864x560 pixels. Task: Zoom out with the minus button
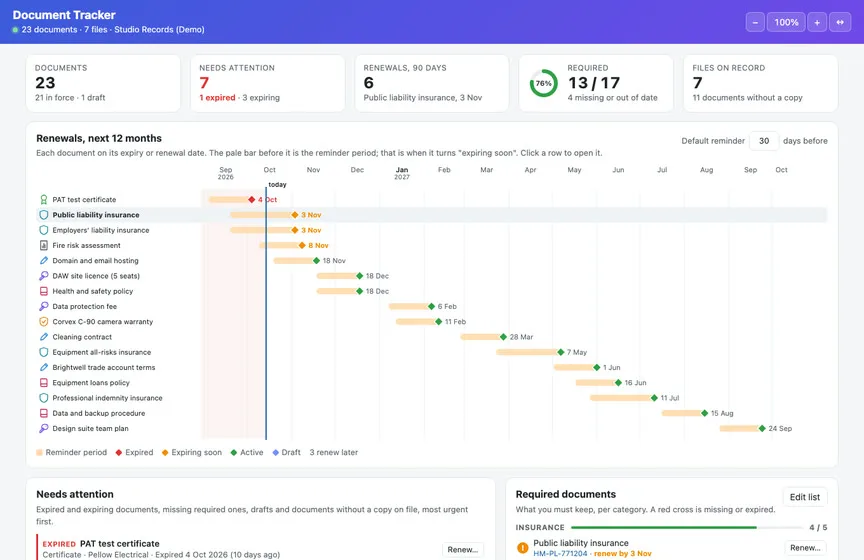[755, 22]
